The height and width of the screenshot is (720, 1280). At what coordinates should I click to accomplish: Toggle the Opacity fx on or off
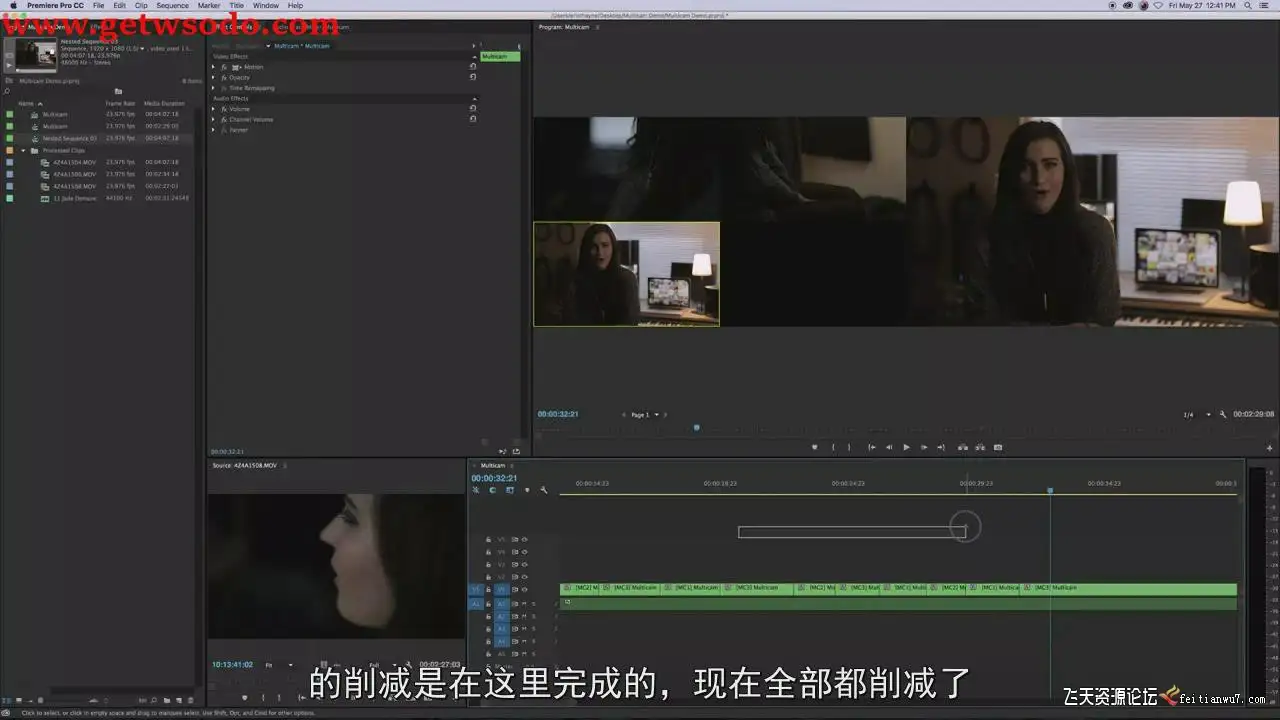pyautogui.click(x=224, y=77)
